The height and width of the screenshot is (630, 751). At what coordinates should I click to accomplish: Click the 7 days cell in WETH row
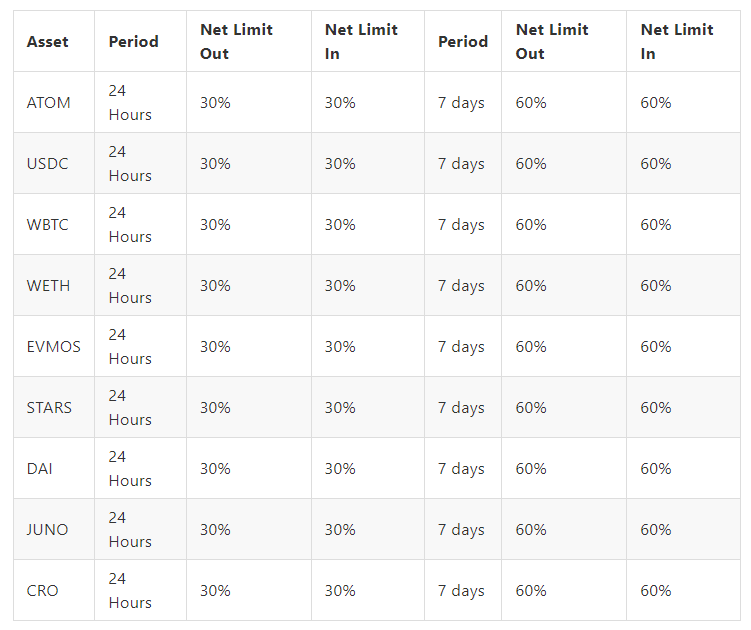coord(461,286)
